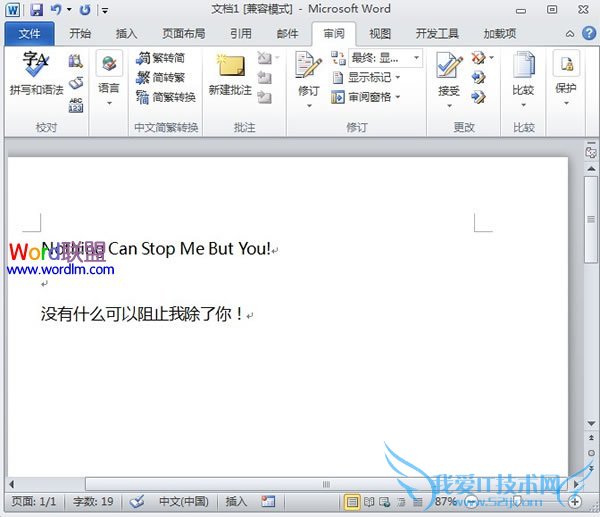
Task: Click the macro recording status icon
Action: [x=268, y=501]
